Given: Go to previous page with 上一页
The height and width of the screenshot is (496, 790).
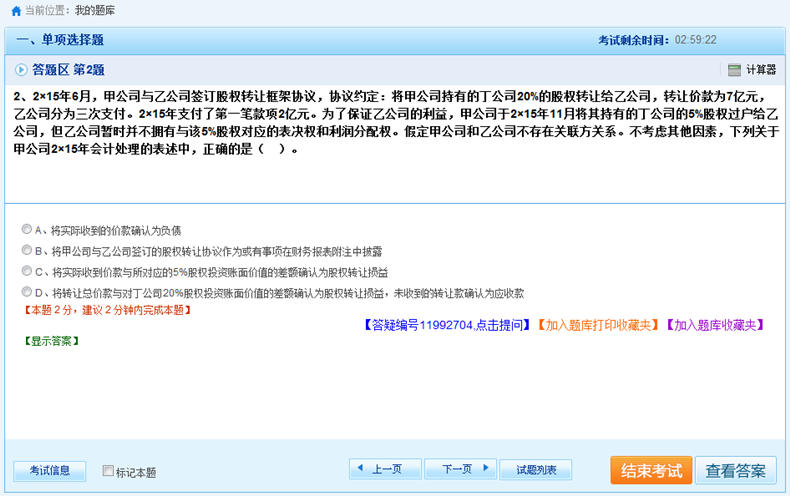Looking at the screenshot, I should (x=385, y=469).
